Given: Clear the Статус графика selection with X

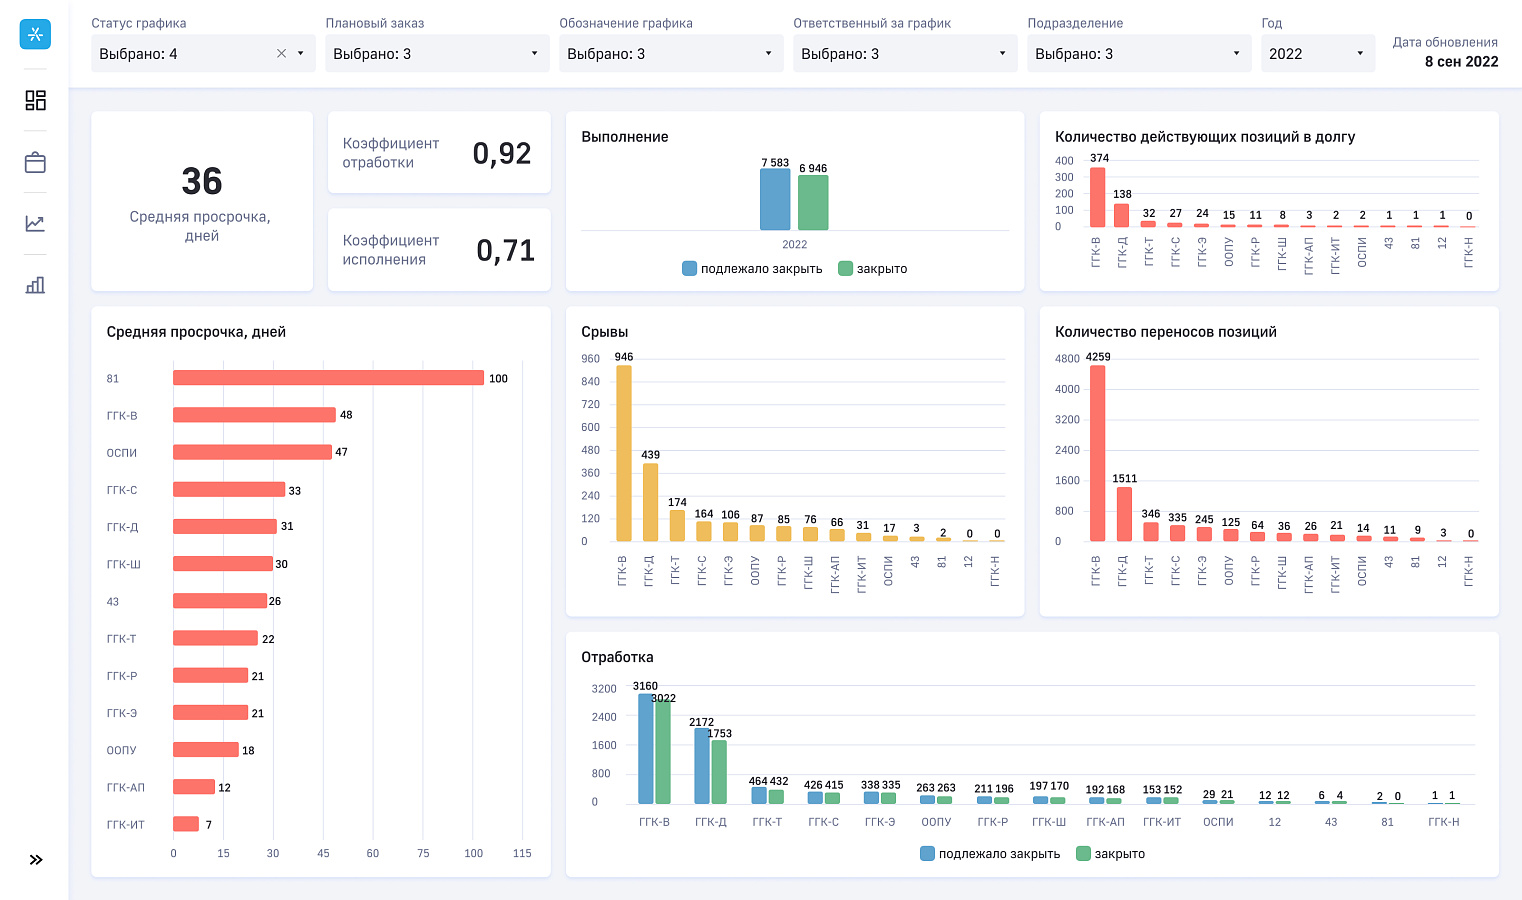Looking at the screenshot, I should (281, 54).
